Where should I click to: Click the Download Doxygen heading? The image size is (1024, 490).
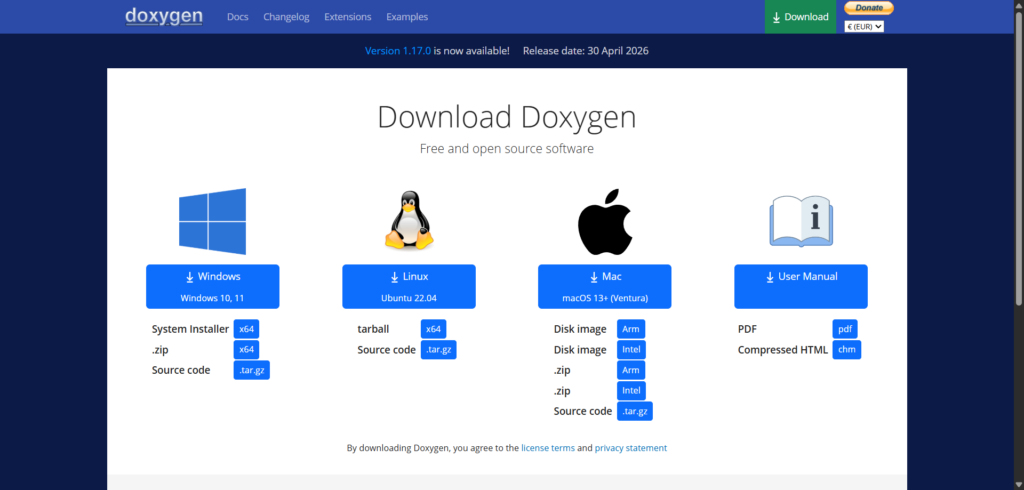click(x=507, y=118)
